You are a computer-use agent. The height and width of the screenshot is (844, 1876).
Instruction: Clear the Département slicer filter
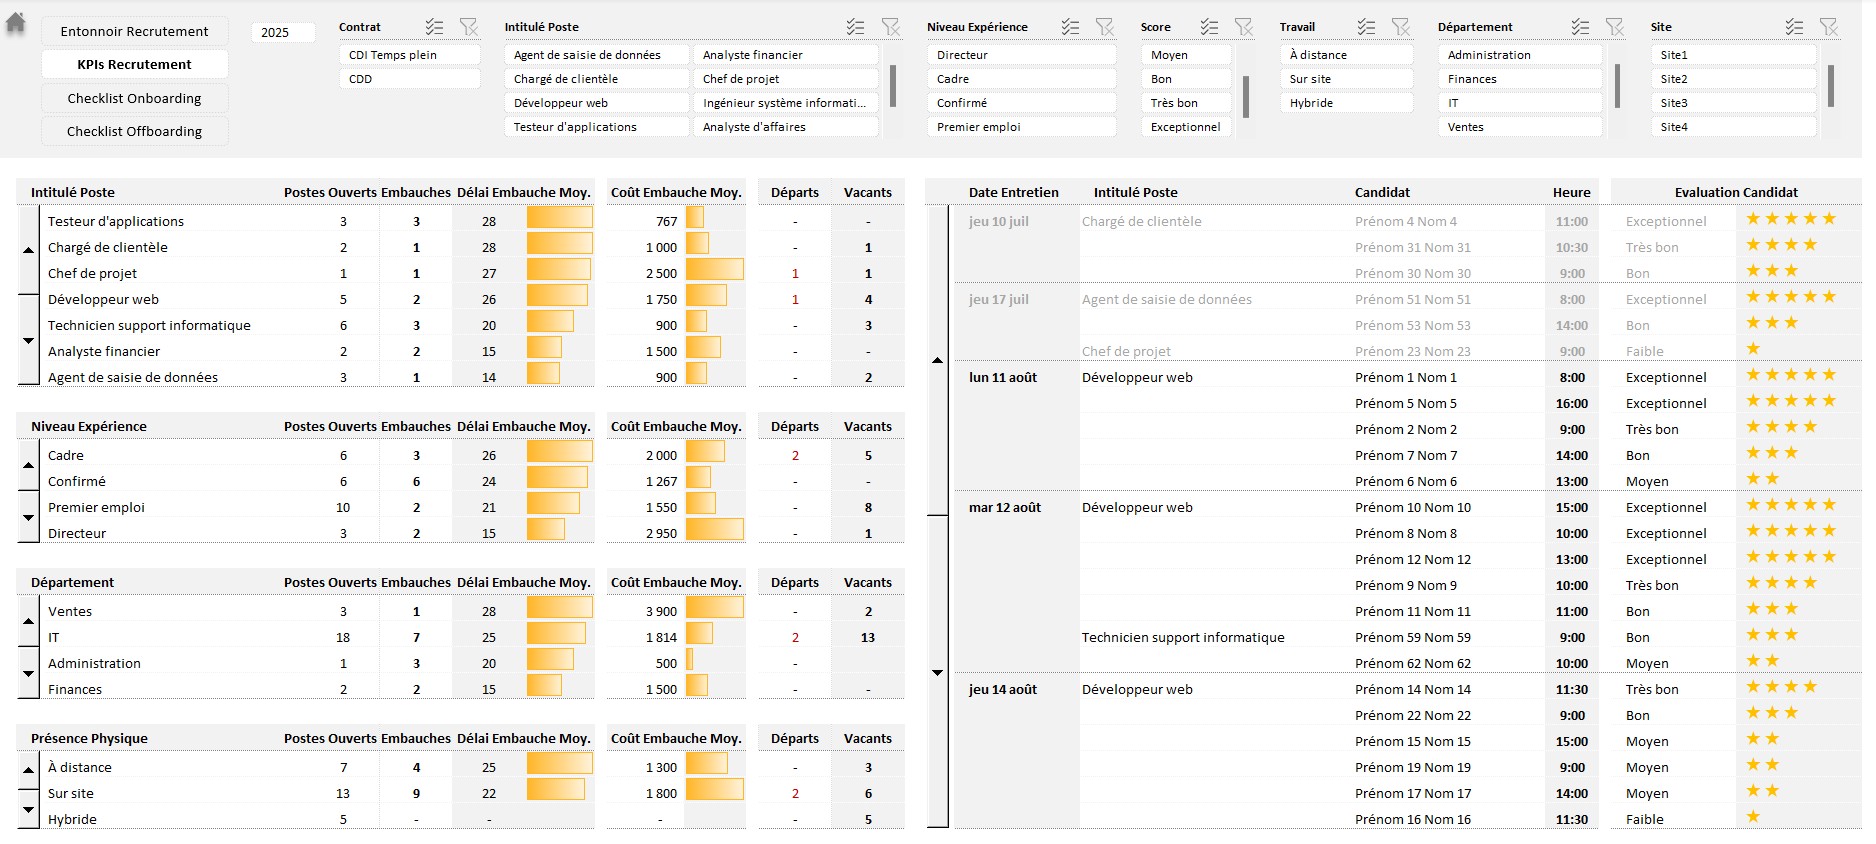pyautogui.click(x=1614, y=27)
